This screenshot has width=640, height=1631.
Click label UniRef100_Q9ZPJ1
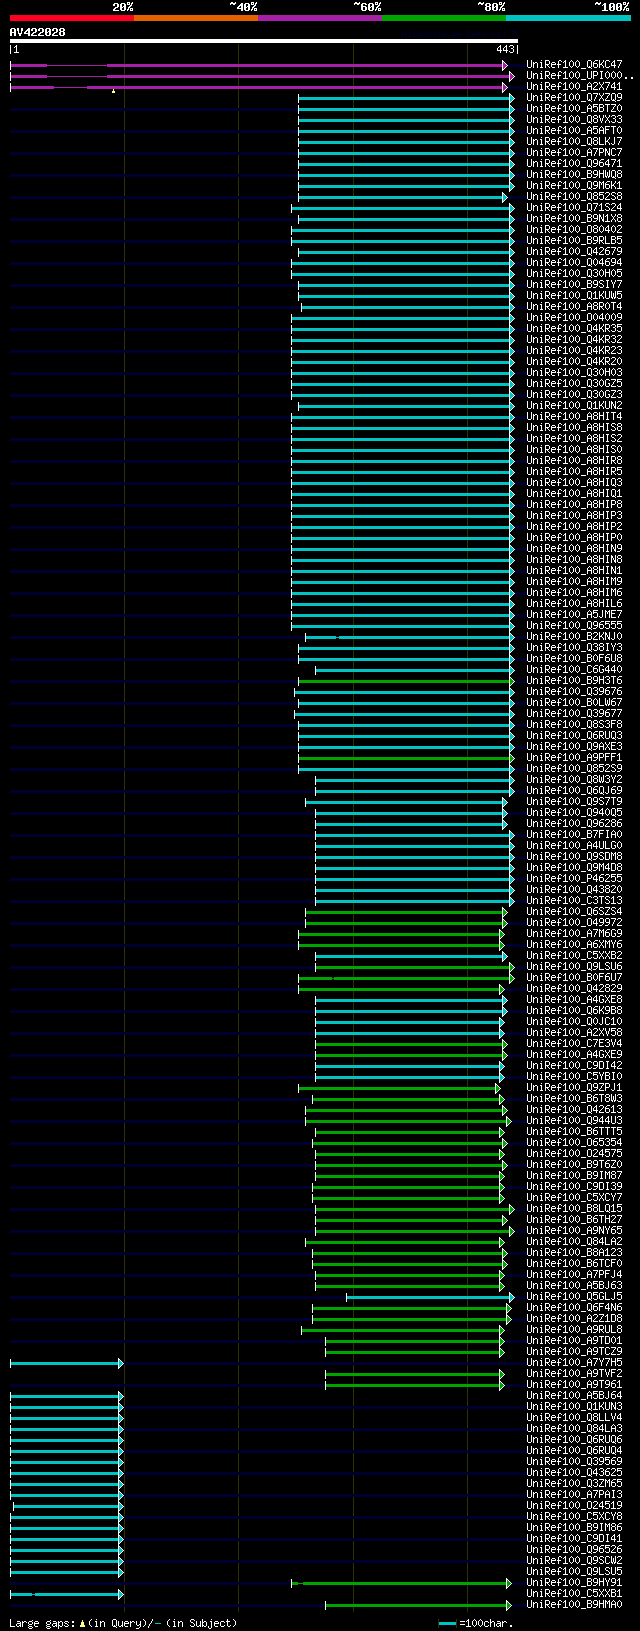tap(574, 1088)
